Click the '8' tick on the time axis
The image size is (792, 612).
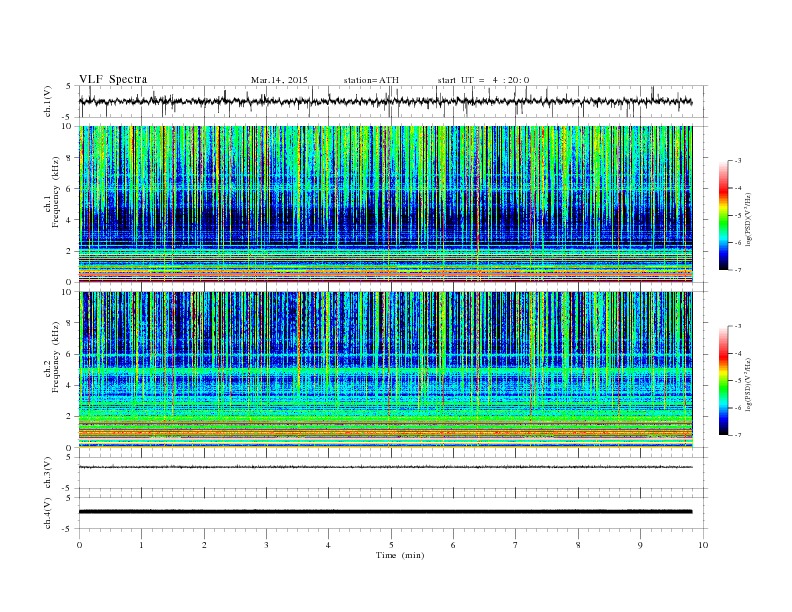[578, 545]
